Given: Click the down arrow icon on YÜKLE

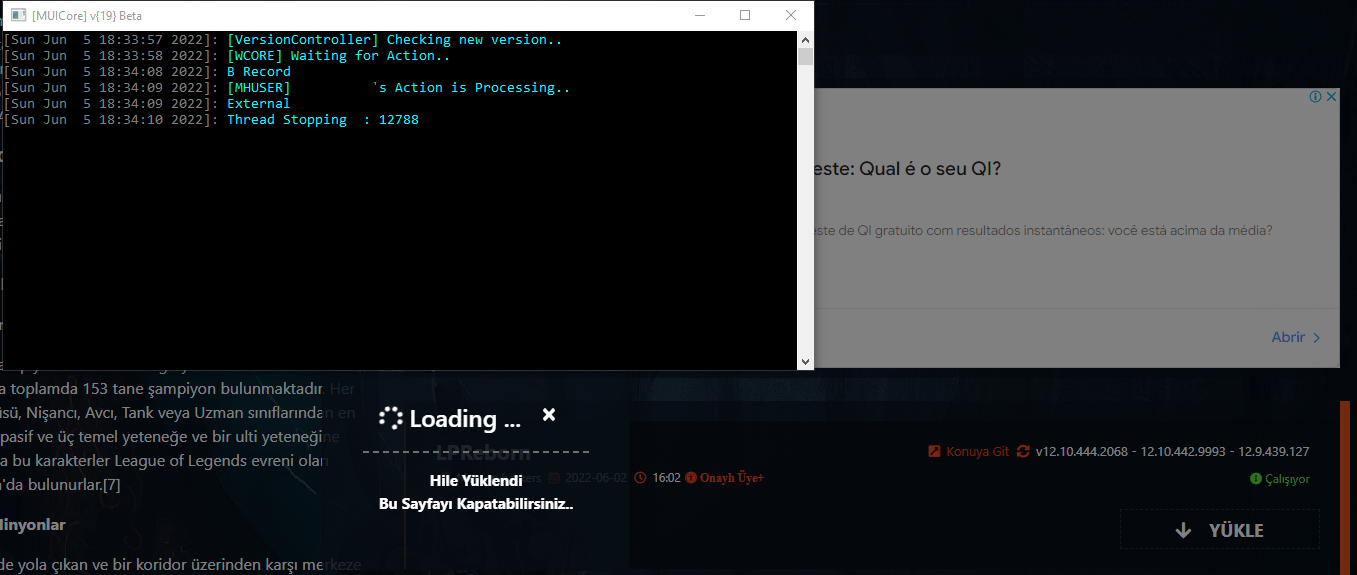Looking at the screenshot, I should pos(1183,530).
